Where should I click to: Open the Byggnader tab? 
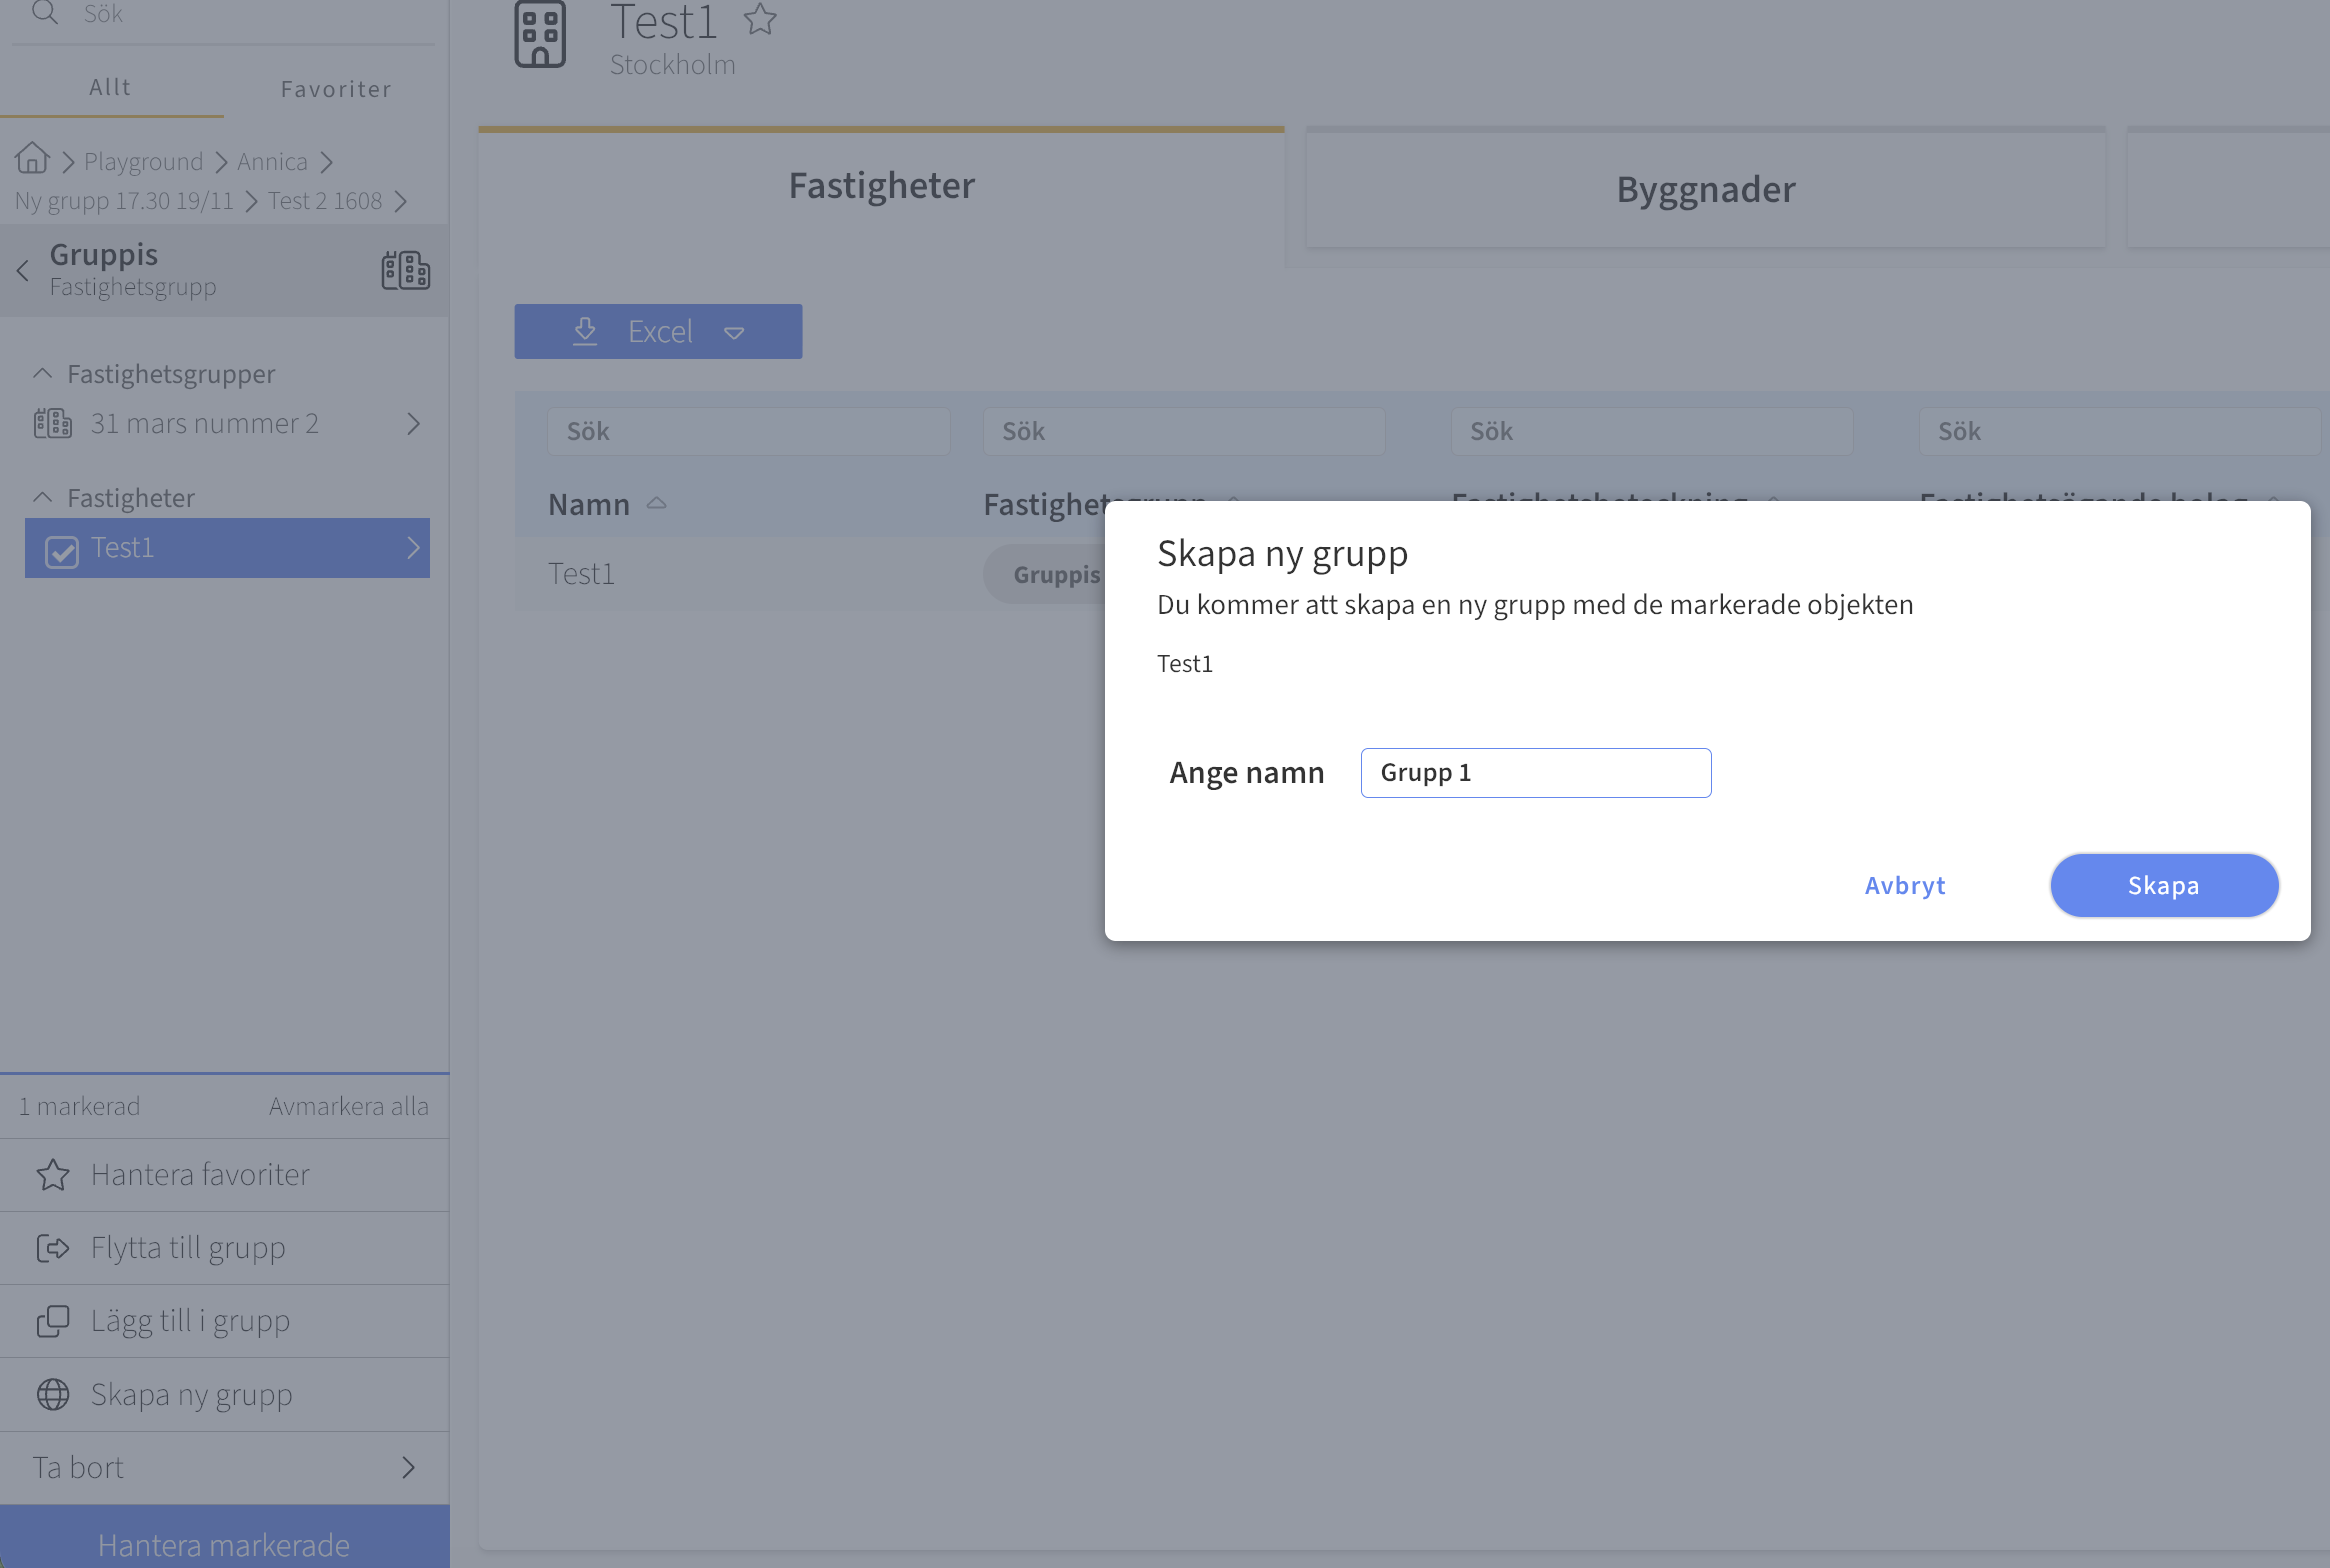(x=1706, y=189)
